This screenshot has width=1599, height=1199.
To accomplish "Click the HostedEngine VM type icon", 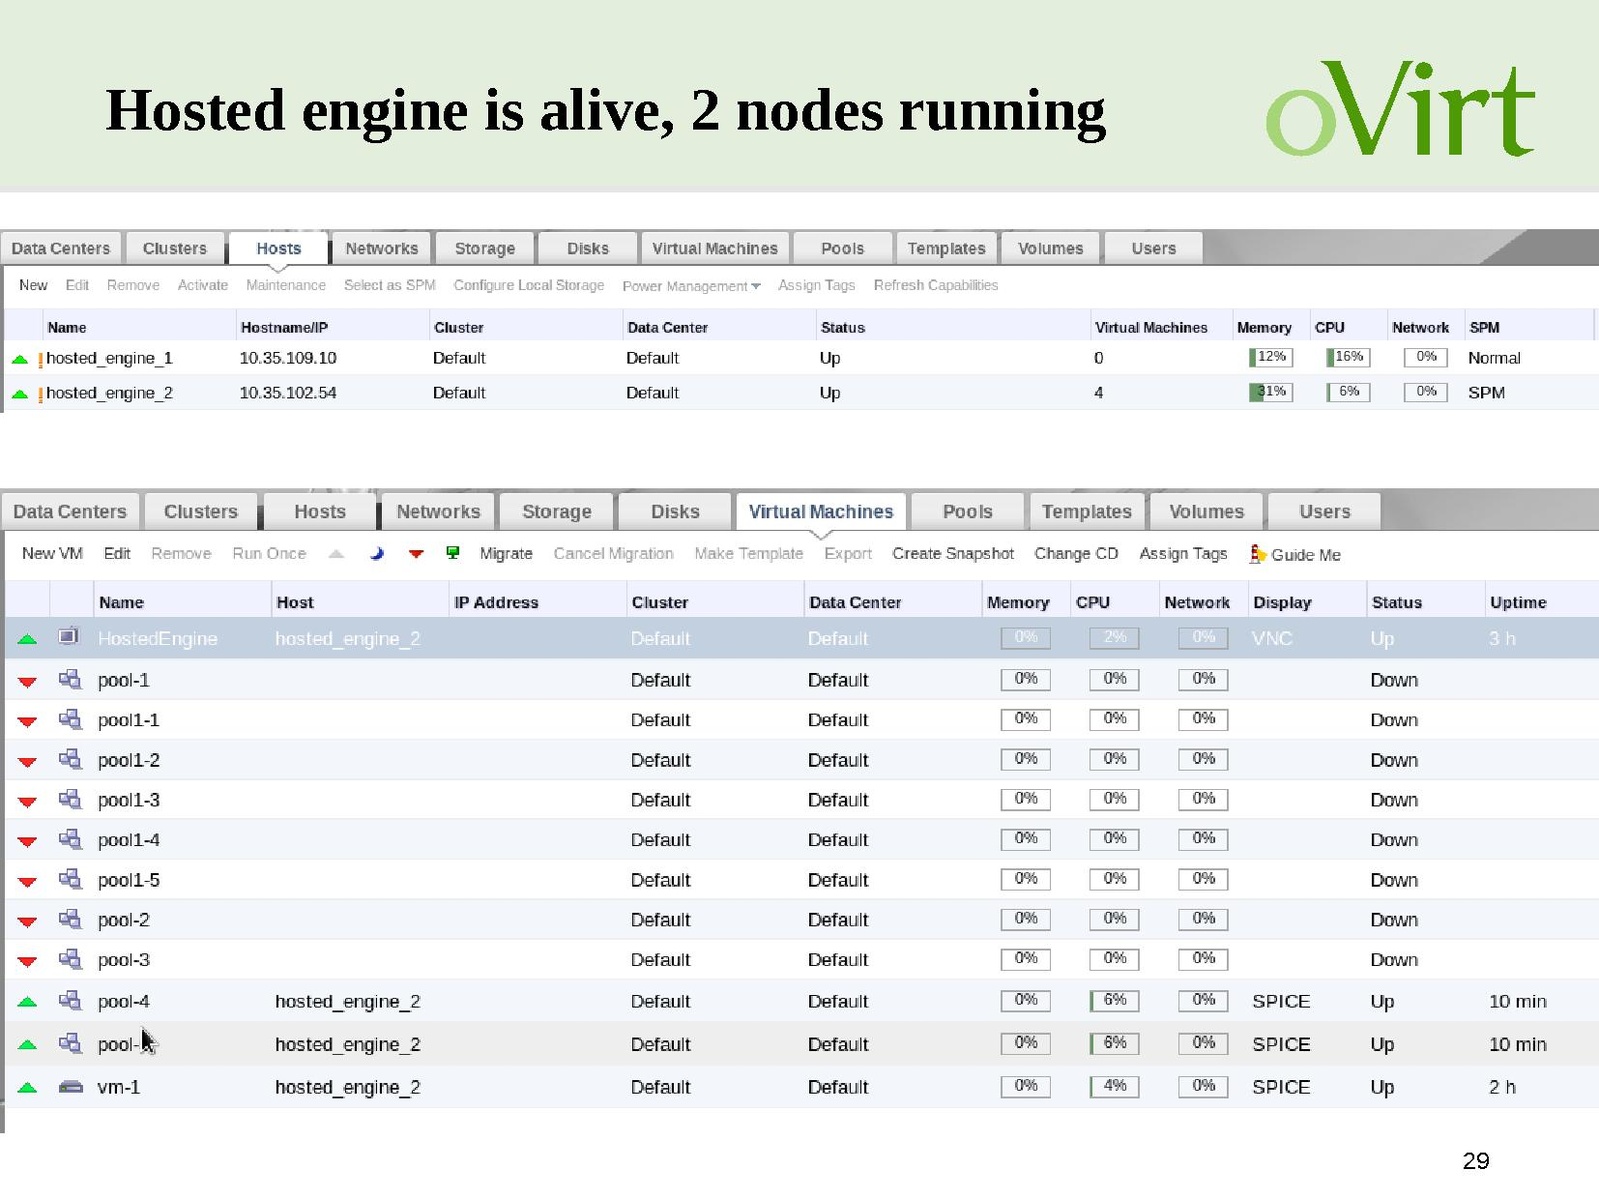I will tap(69, 637).
